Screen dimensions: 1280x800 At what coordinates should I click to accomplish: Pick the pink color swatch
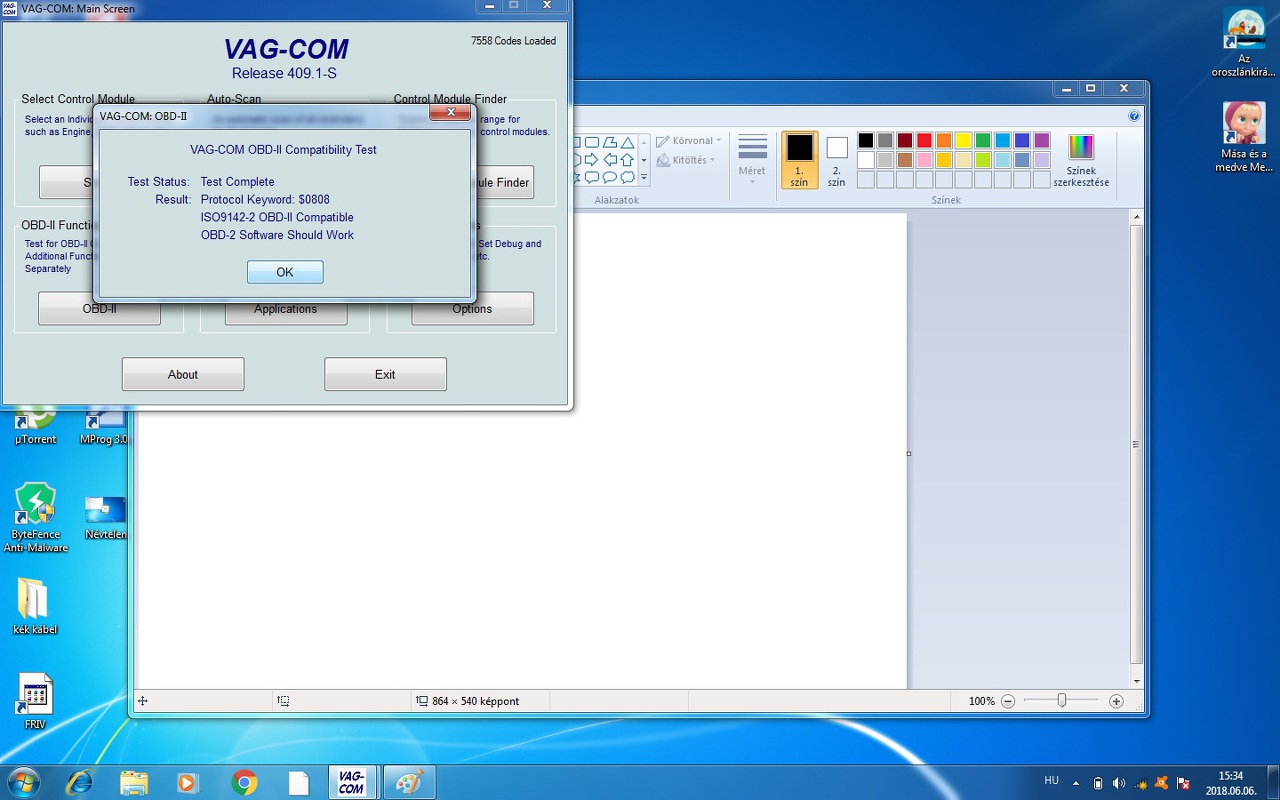924,160
